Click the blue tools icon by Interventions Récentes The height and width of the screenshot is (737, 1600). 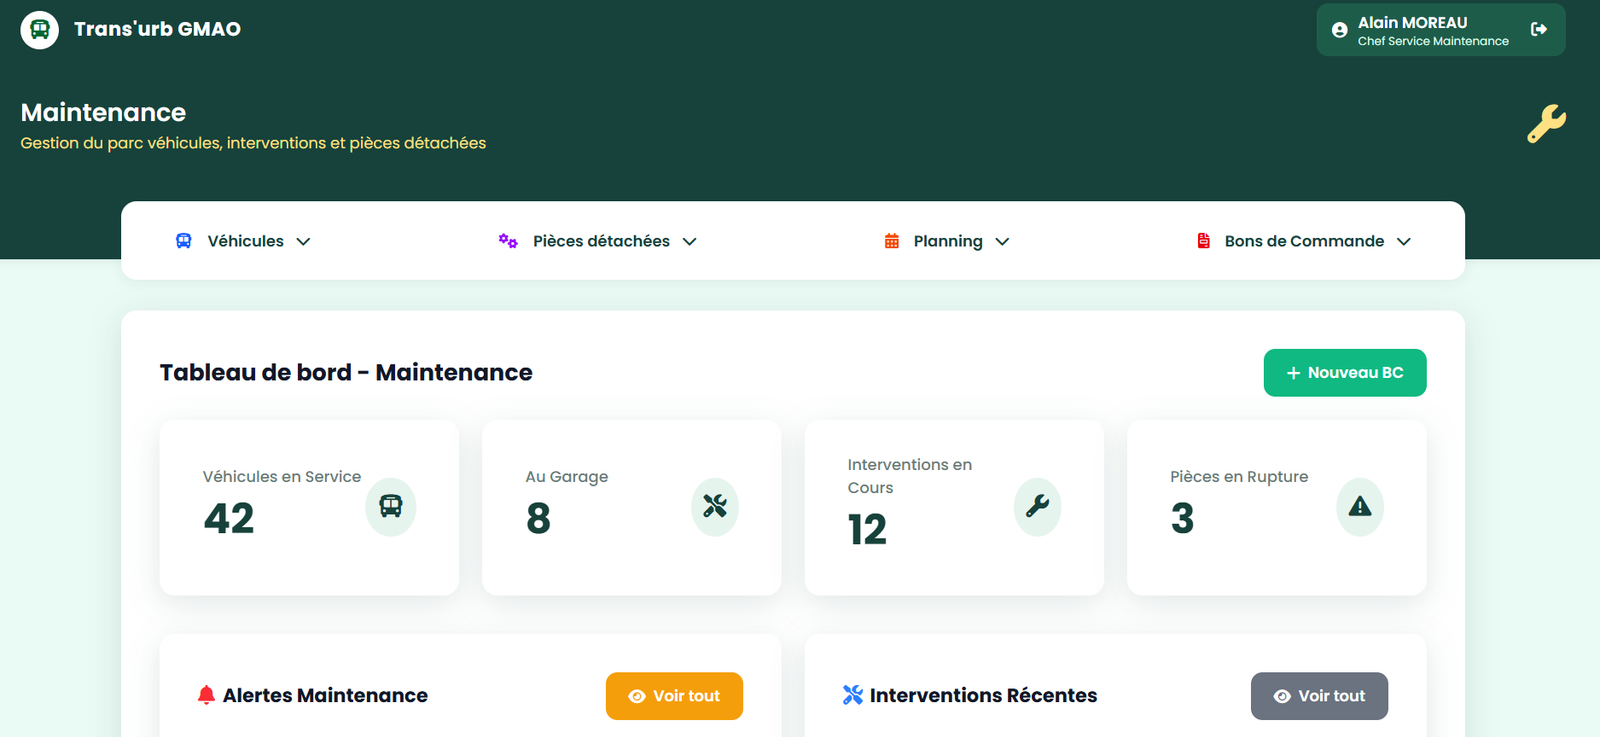(852, 695)
